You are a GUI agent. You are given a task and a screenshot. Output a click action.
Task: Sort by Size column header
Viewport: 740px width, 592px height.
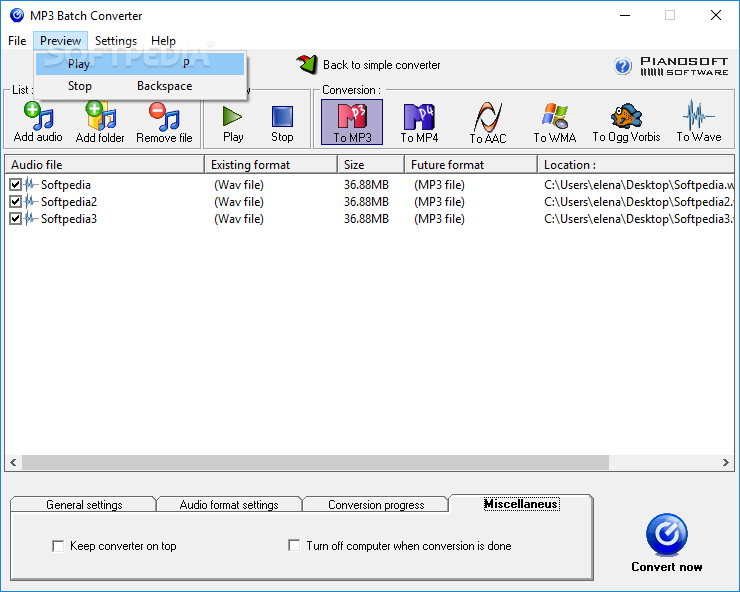coord(371,165)
